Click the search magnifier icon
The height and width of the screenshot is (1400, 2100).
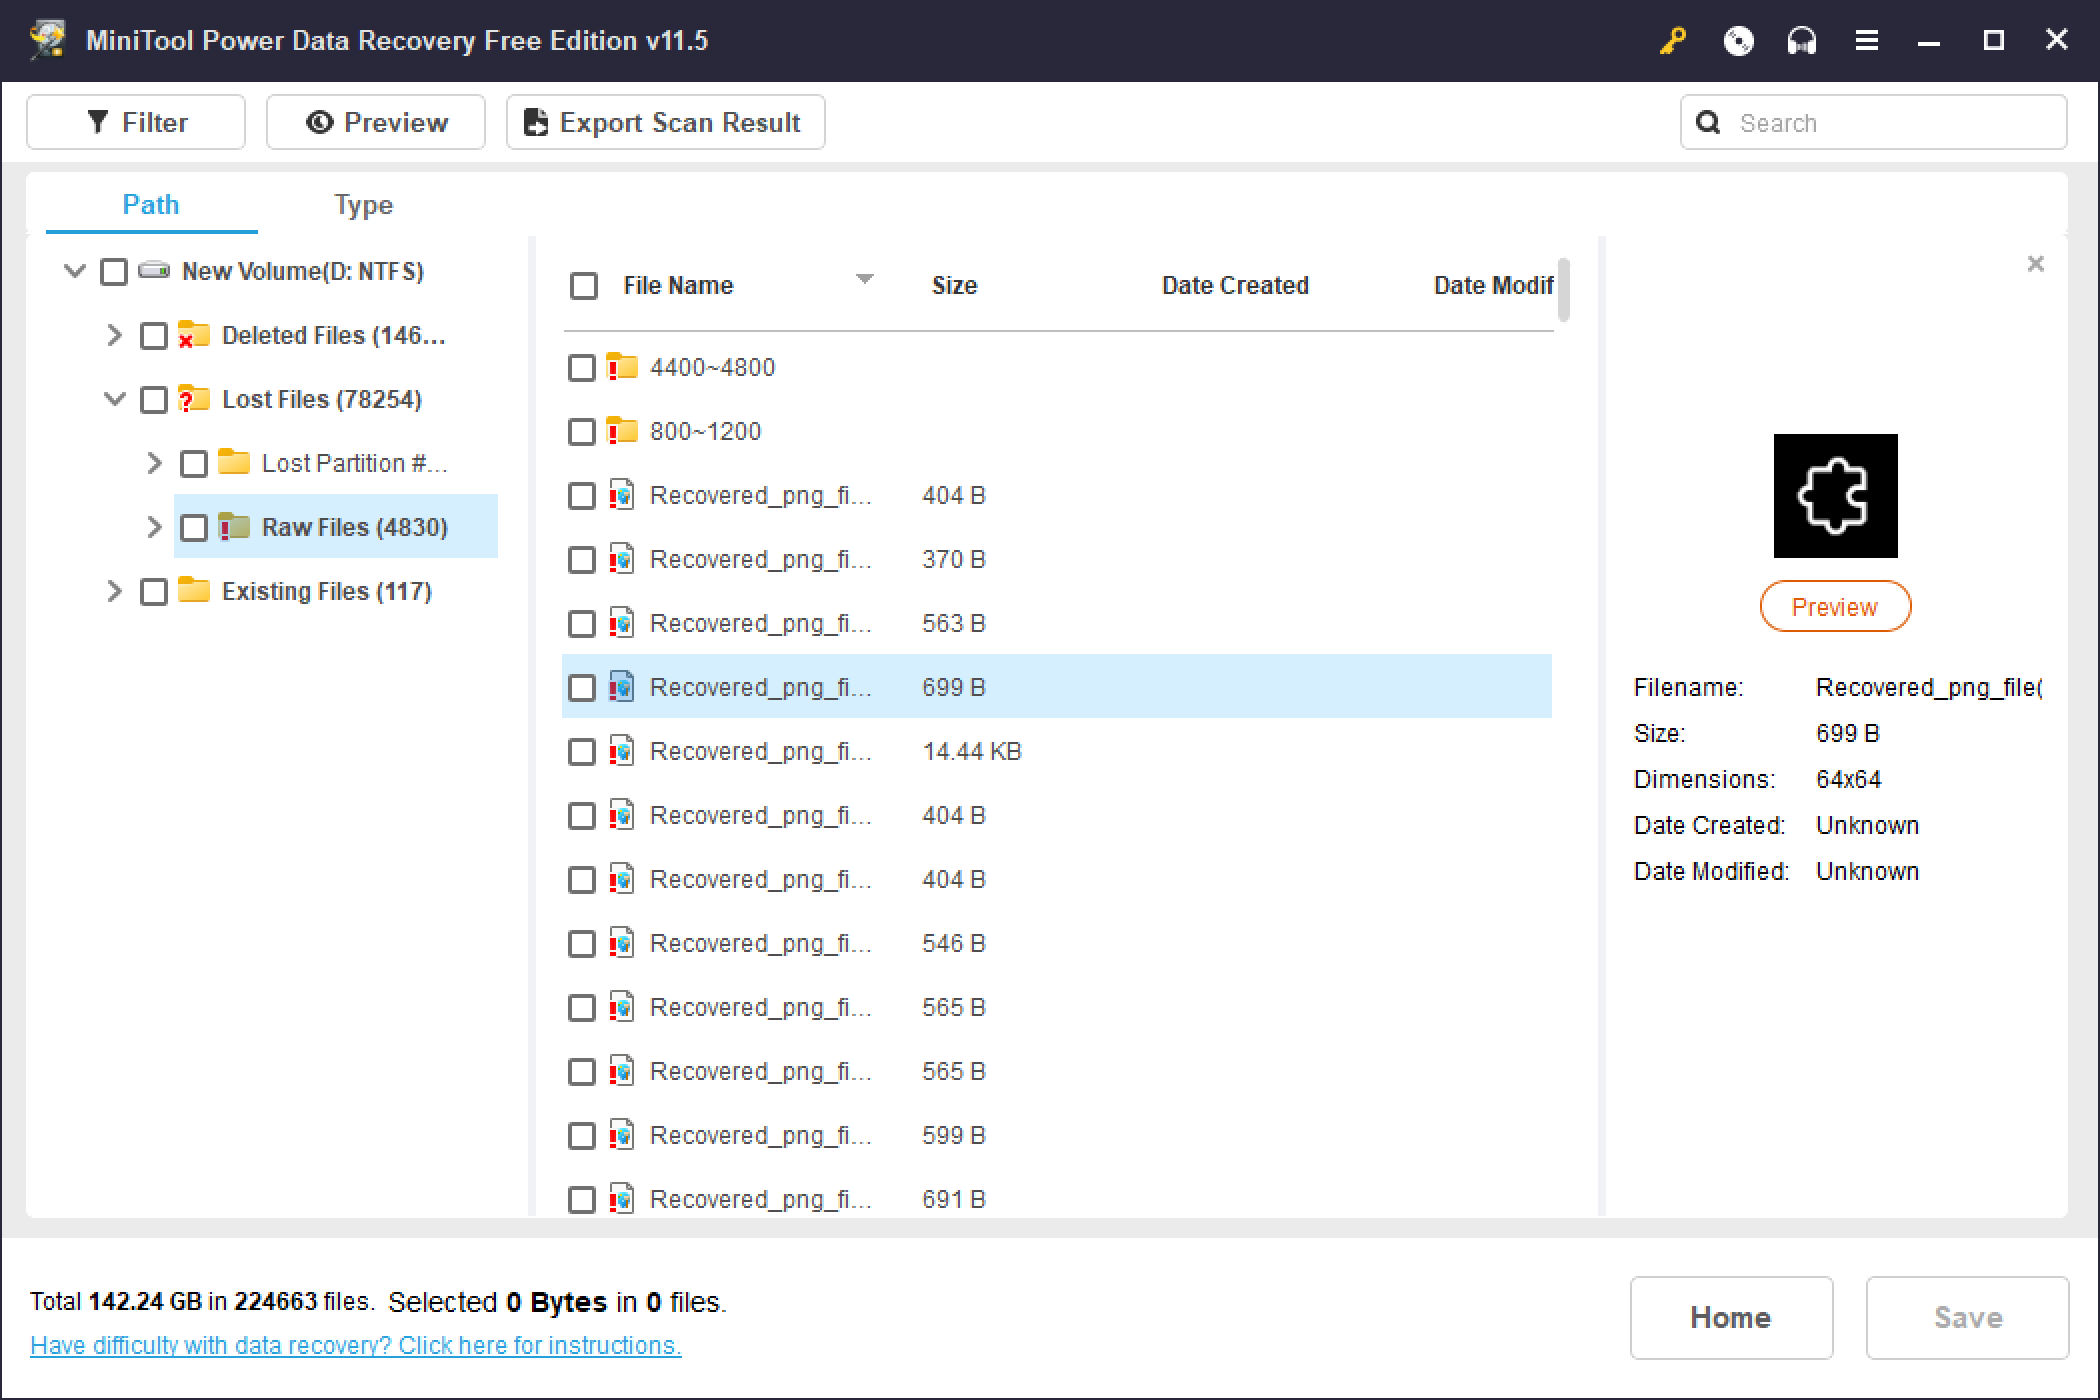pyautogui.click(x=1709, y=122)
